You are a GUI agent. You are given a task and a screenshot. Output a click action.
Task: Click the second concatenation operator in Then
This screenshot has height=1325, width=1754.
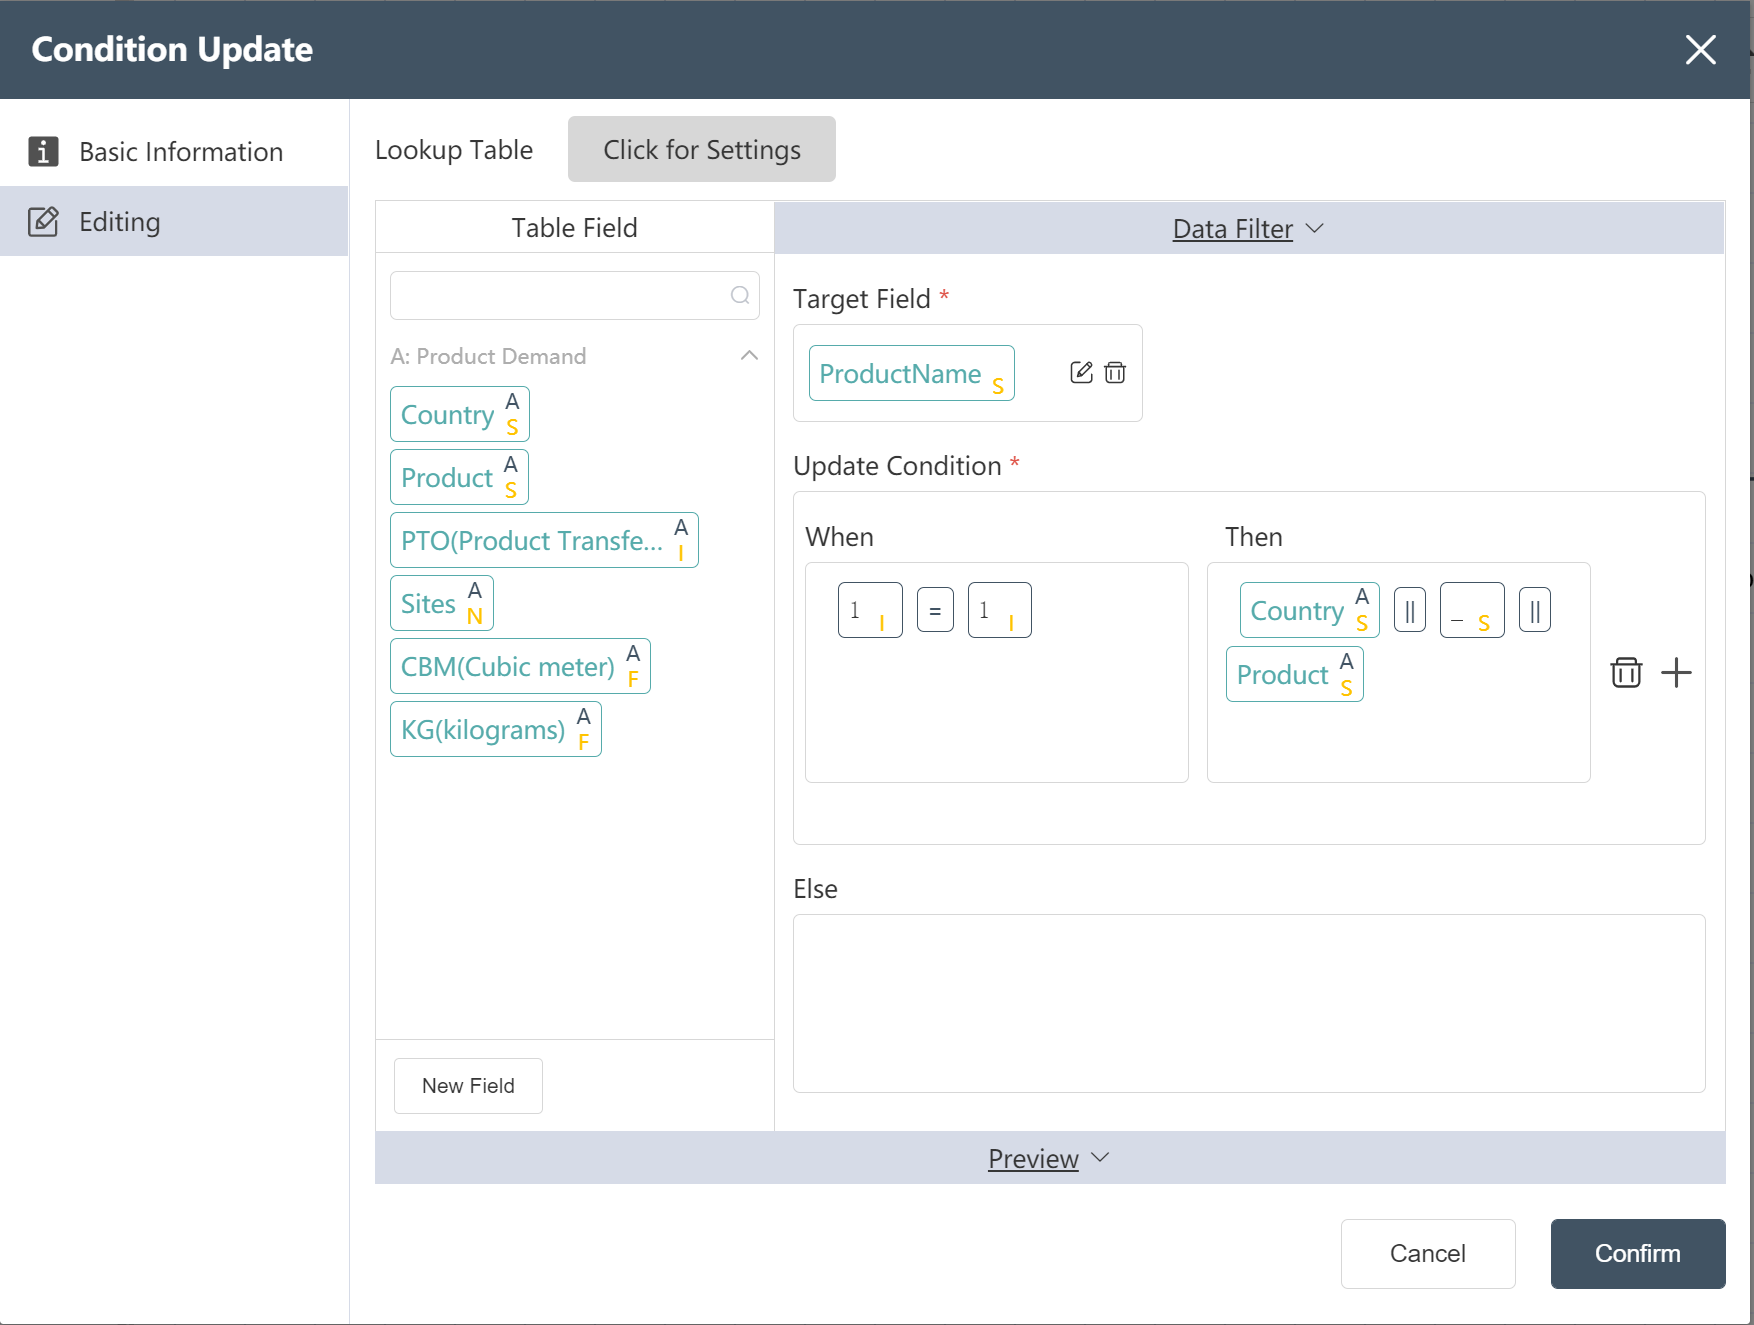1535,610
